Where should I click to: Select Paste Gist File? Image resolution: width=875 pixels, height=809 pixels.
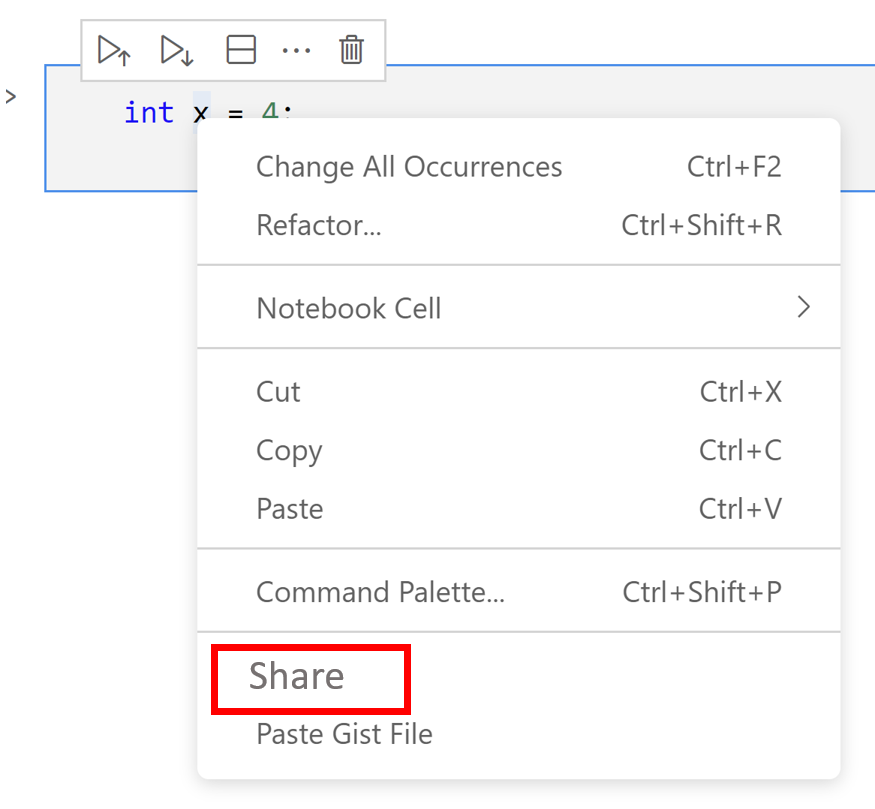tap(343, 734)
